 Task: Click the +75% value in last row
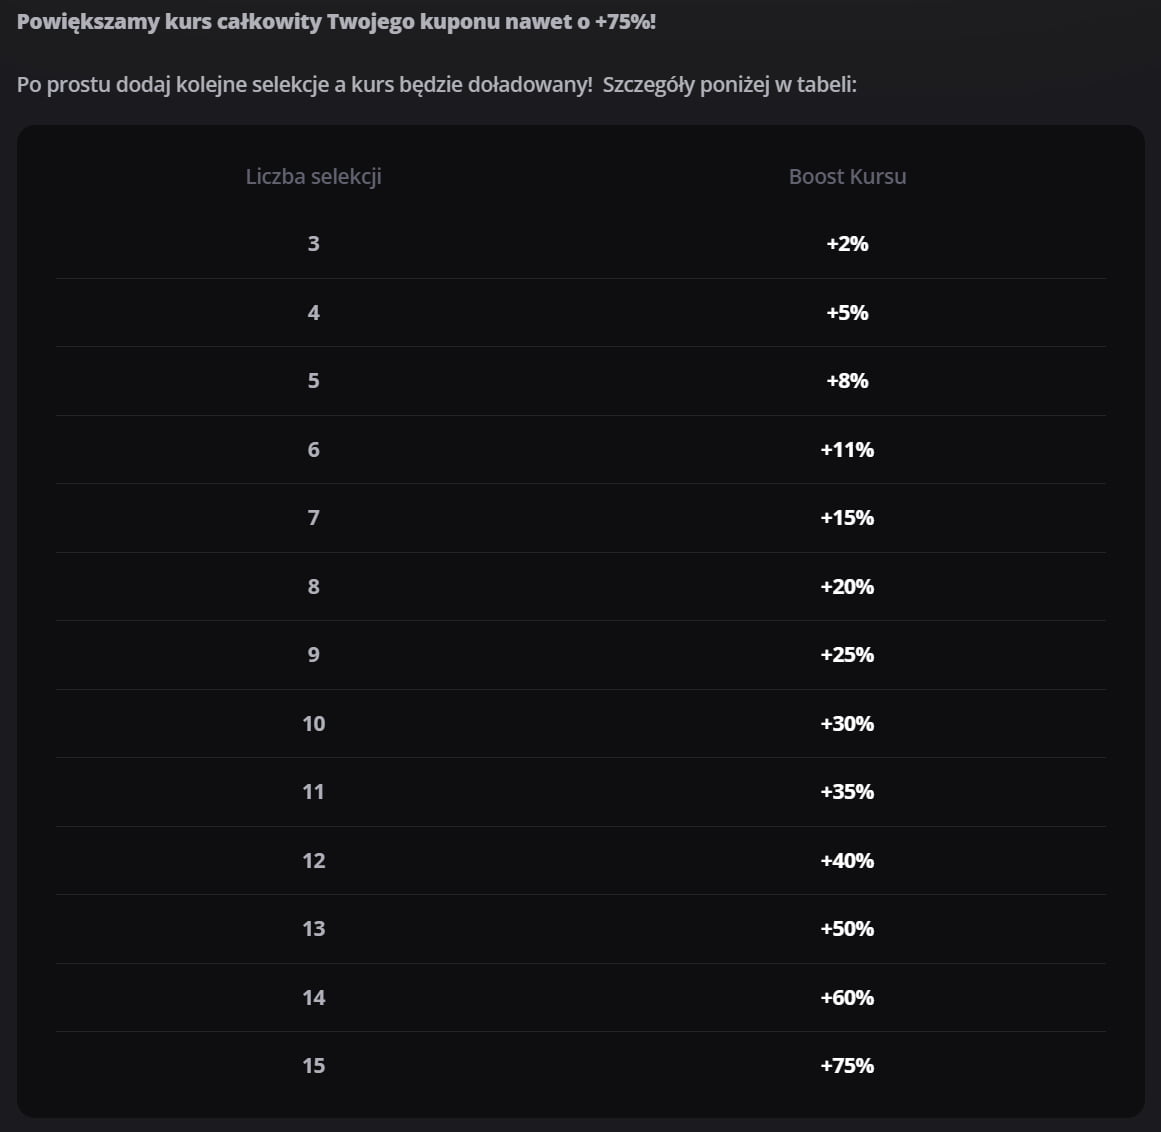pyautogui.click(x=847, y=1066)
